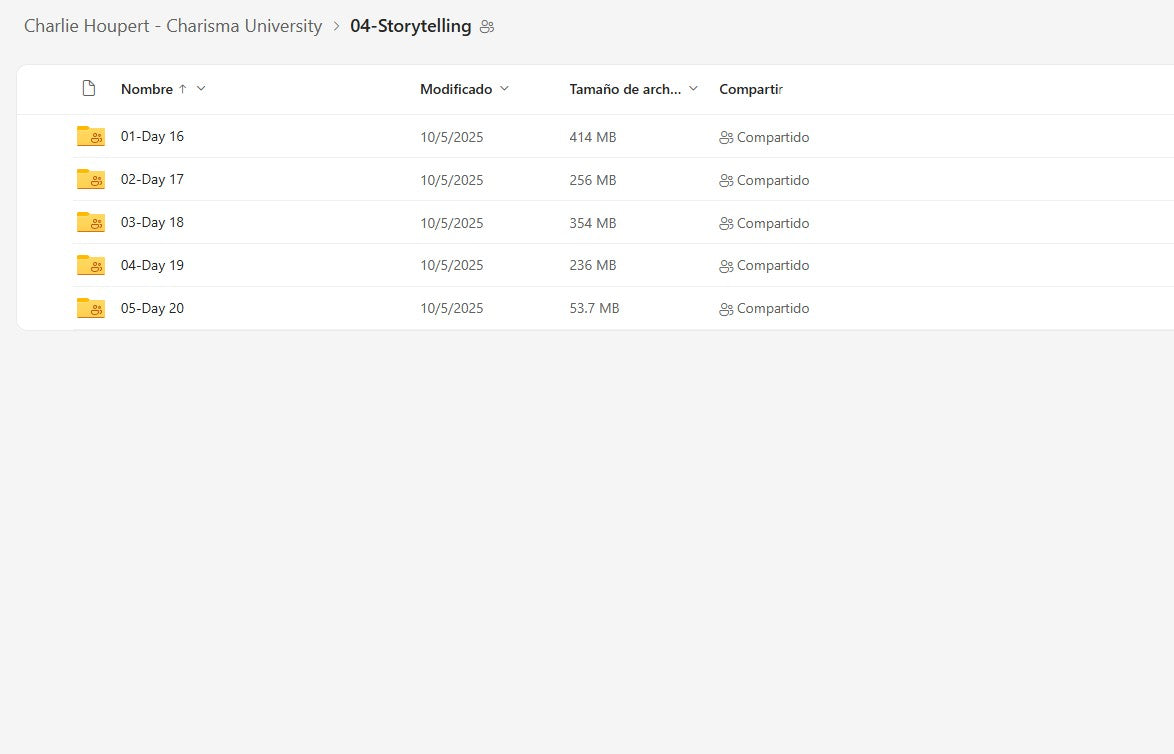Screen dimensions: 1174x754
Task: Click the 414 MB size cell
Action: (x=592, y=137)
